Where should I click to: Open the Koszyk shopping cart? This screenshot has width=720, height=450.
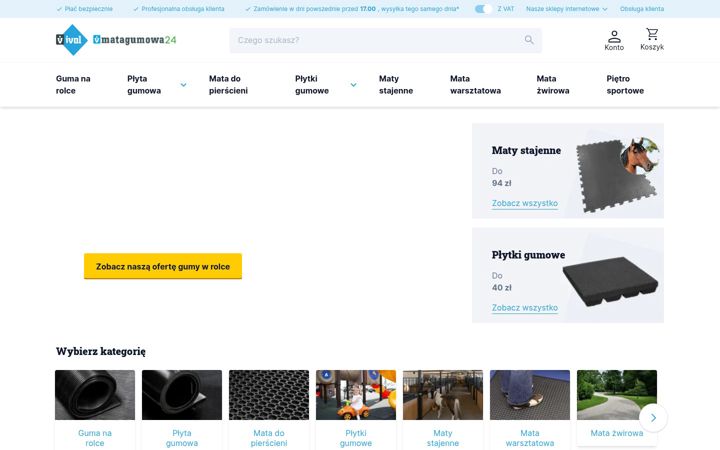(x=652, y=39)
